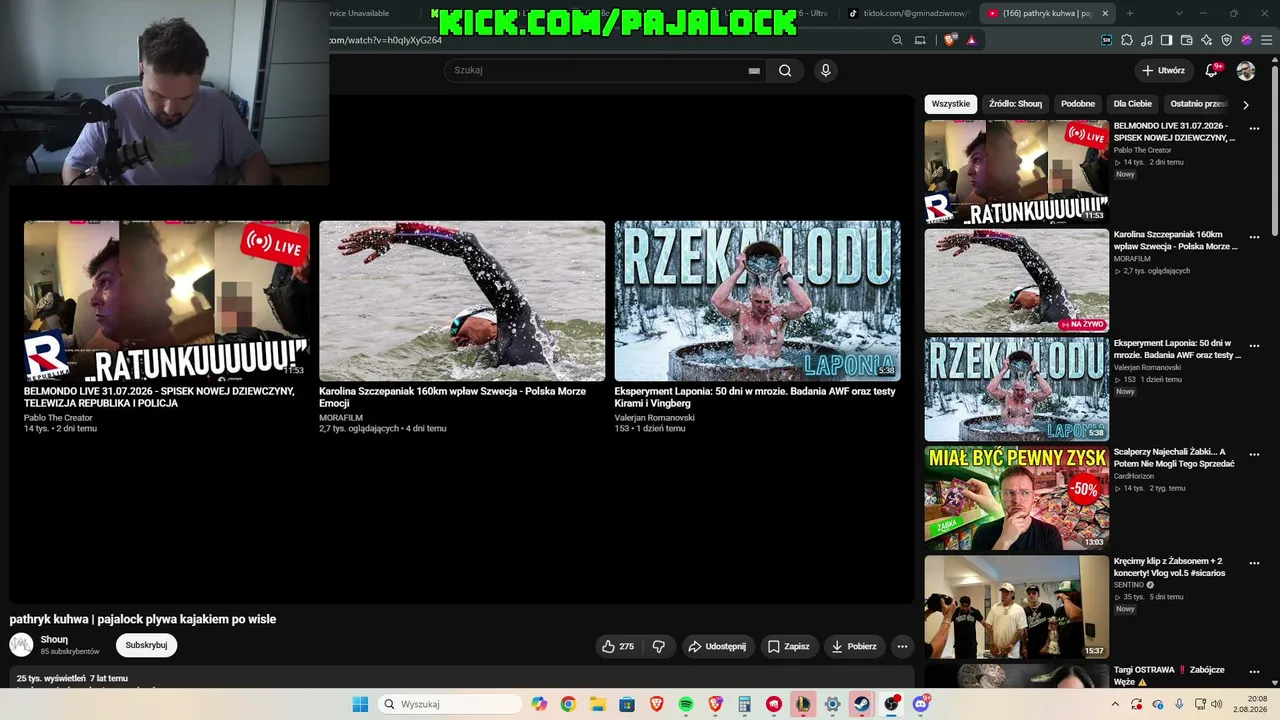Open a new browser tab with plus
The height and width of the screenshot is (720, 1280).
coord(1130,13)
